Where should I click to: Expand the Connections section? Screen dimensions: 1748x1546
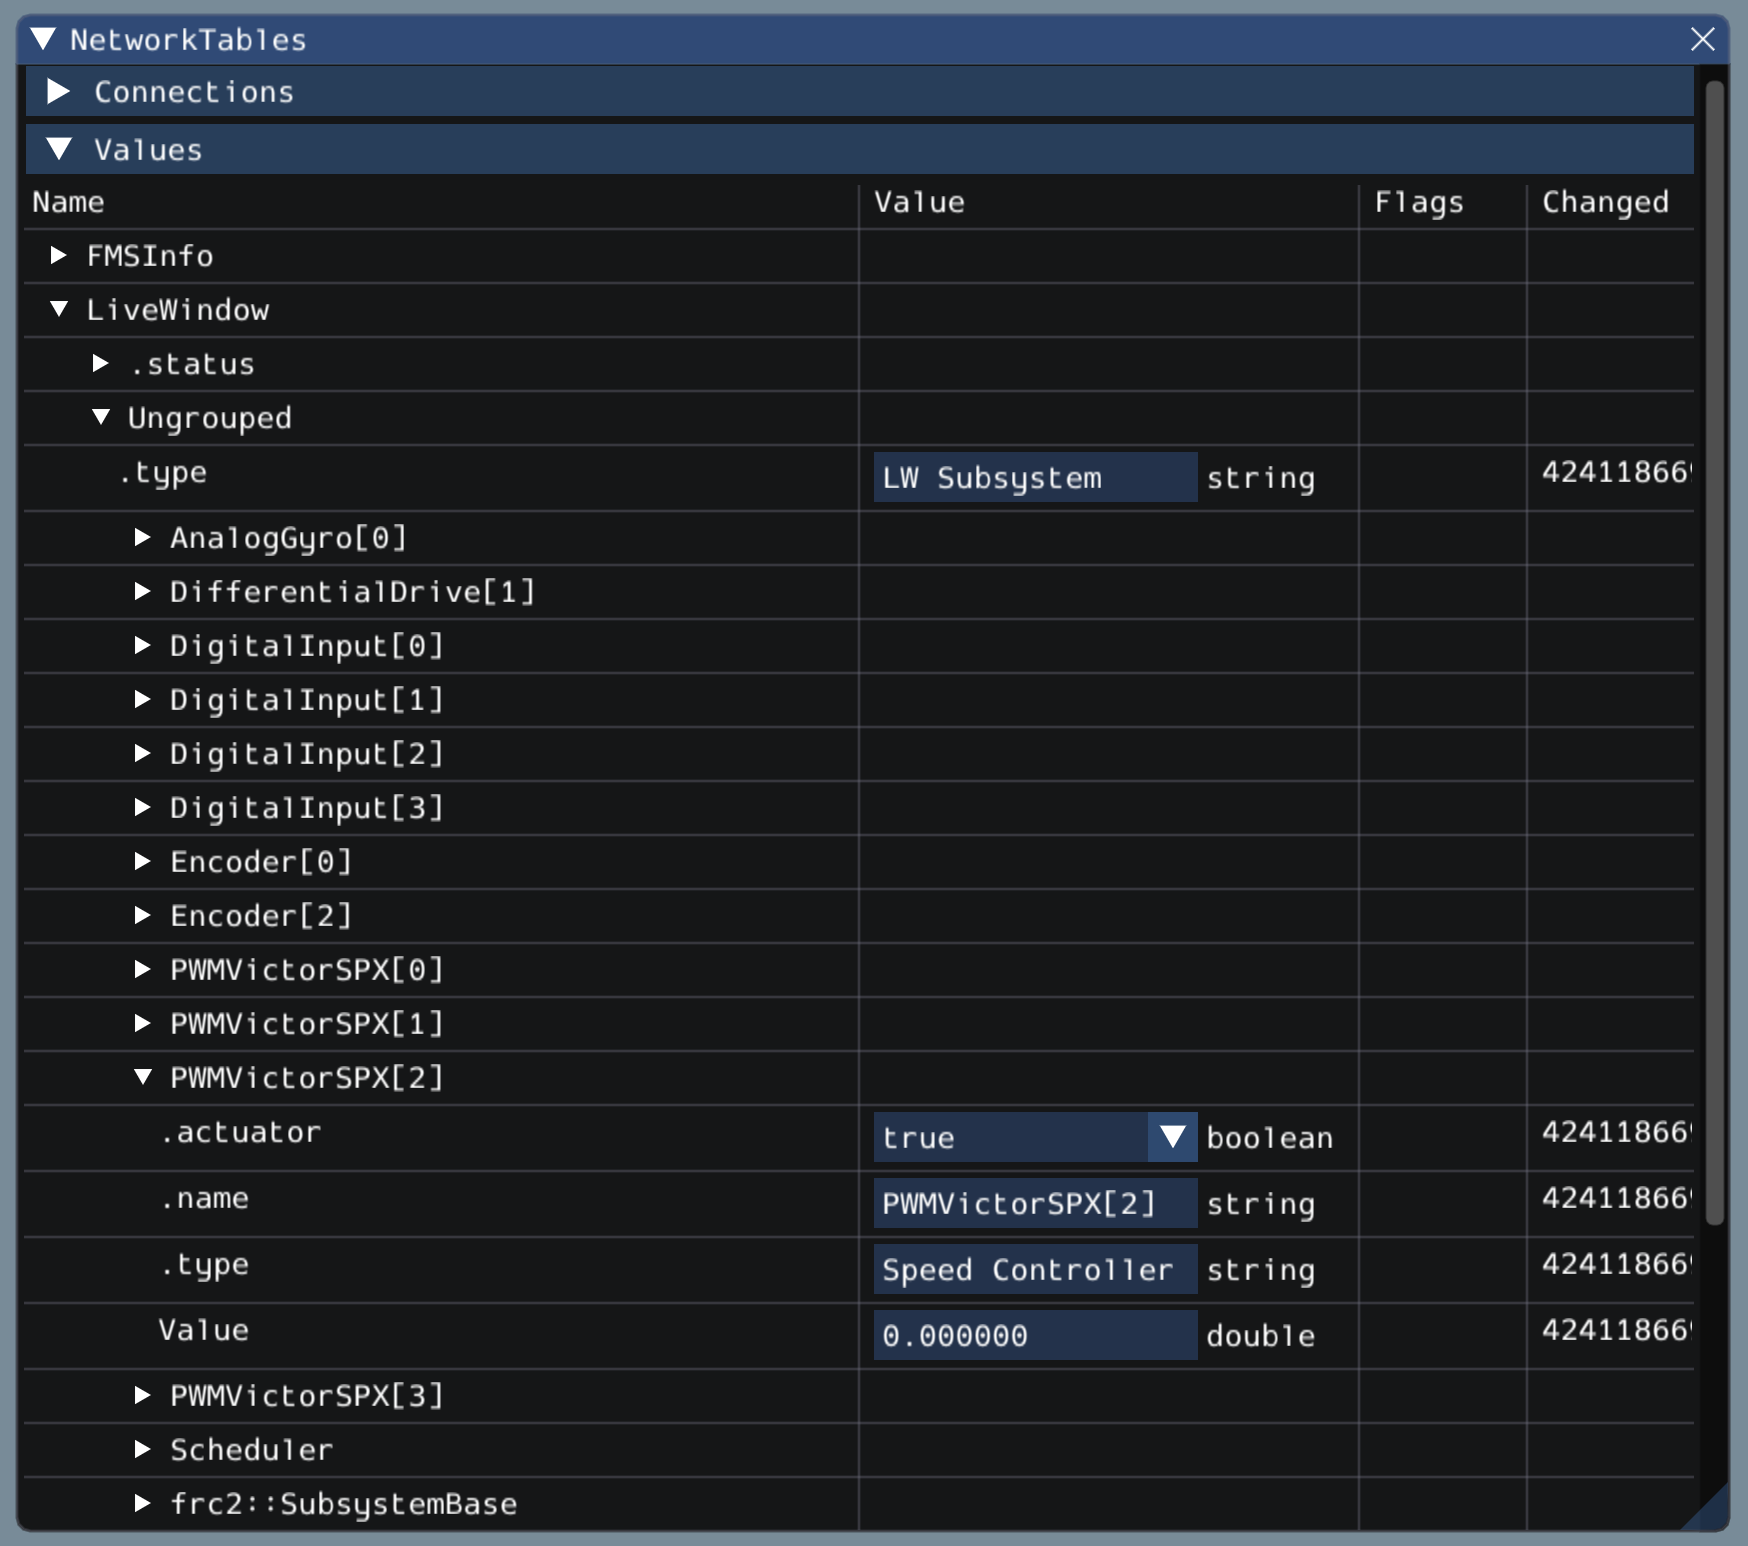[x=59, y=92]
